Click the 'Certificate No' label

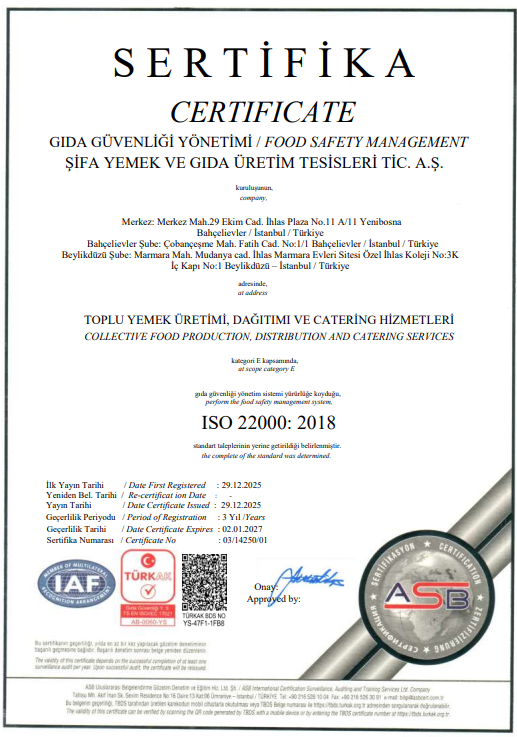150,540
